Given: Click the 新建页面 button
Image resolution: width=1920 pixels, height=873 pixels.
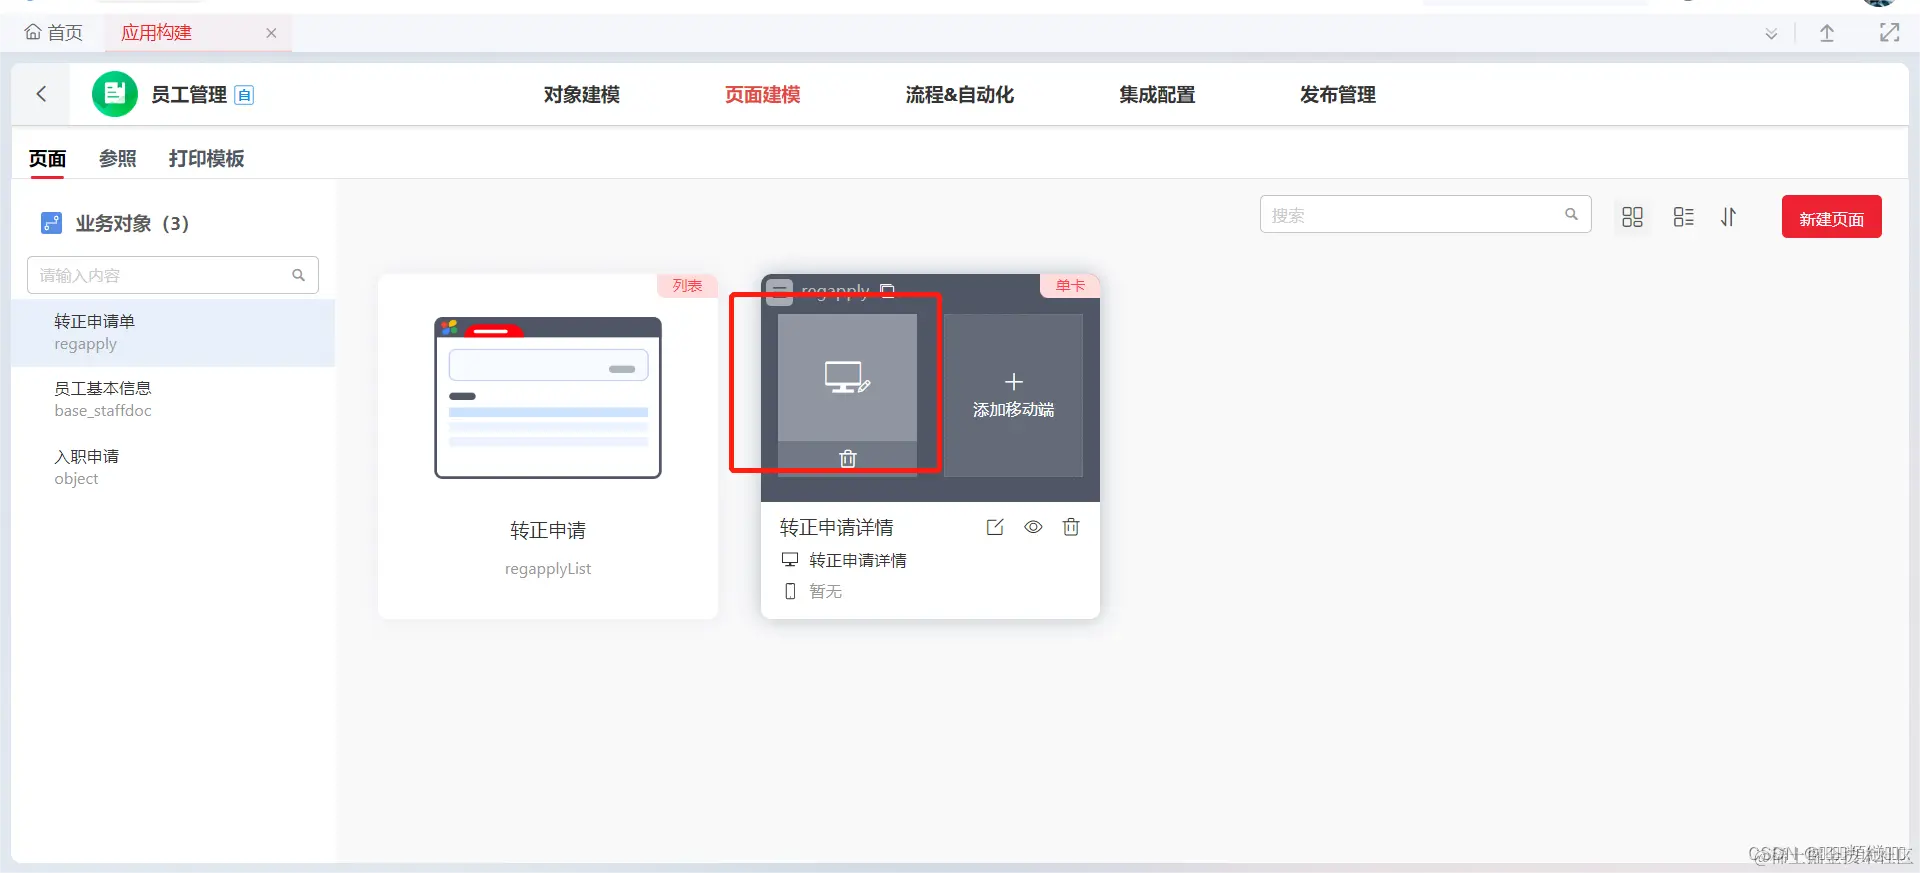Looking at the screenshot, I should [1832, 217].
